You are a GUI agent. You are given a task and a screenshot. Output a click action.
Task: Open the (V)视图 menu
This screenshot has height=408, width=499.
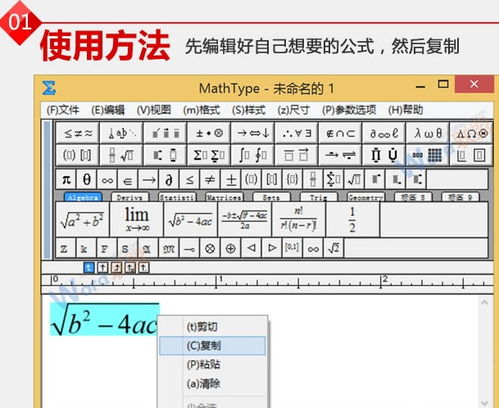pos(154,110)
